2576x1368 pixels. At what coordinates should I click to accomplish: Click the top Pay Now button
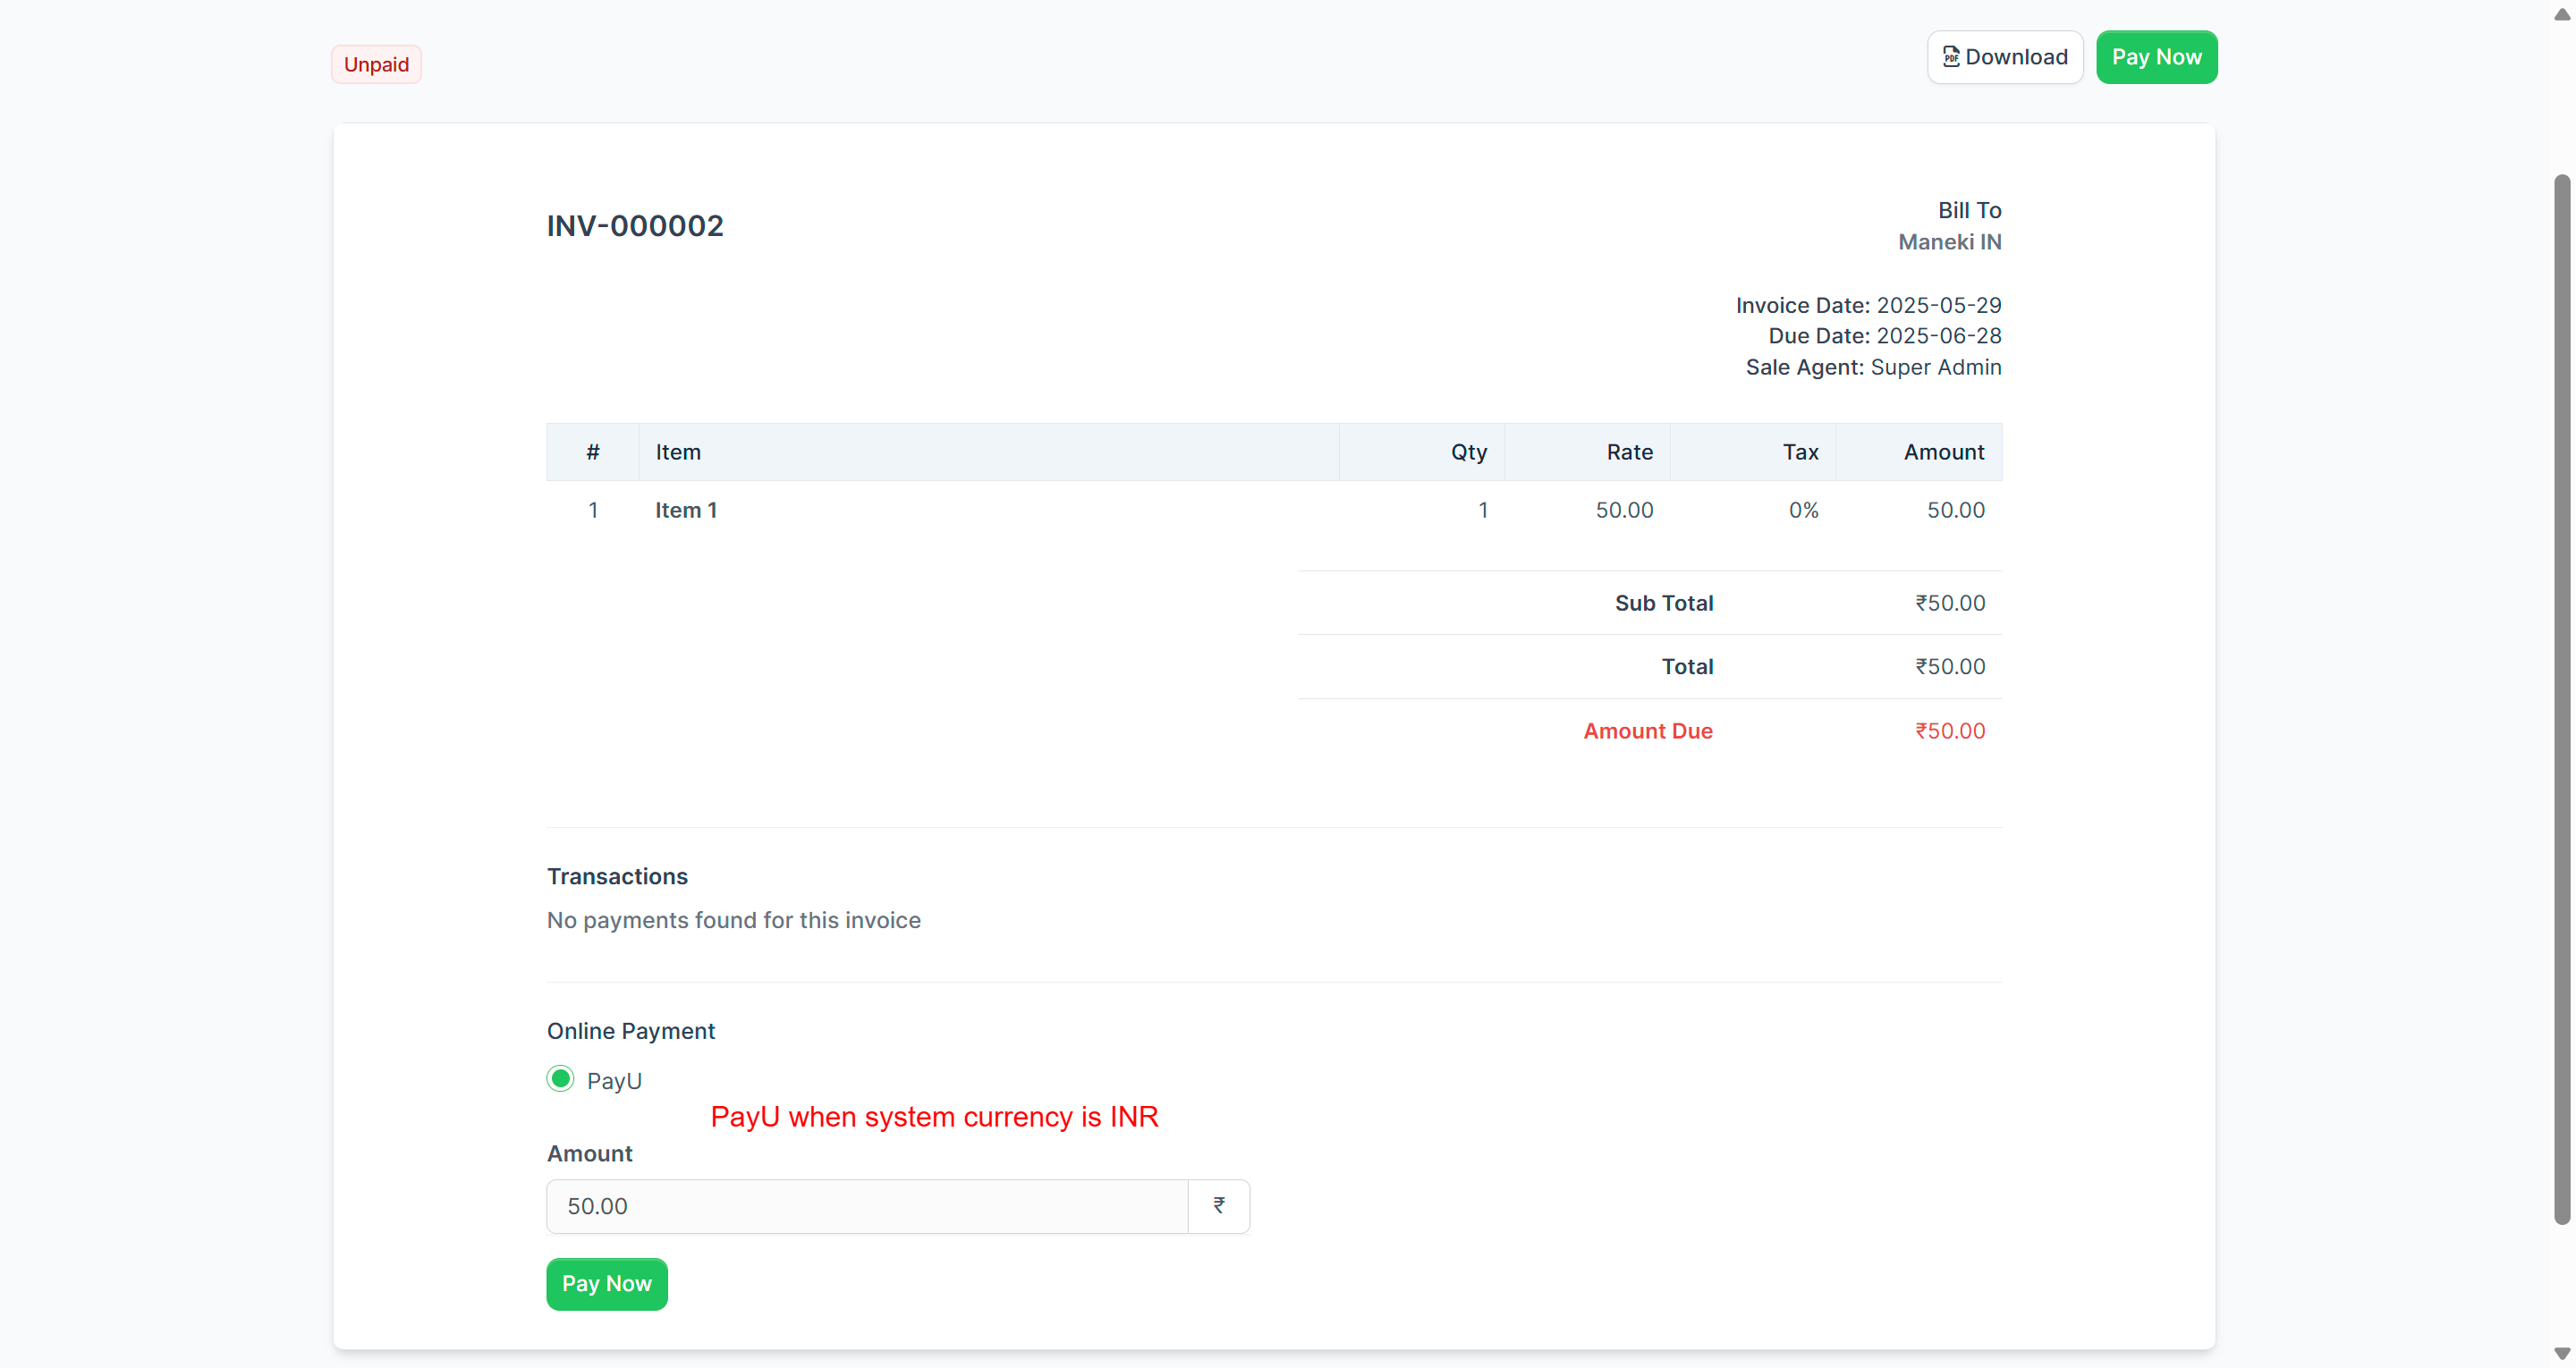point(2157,57)
